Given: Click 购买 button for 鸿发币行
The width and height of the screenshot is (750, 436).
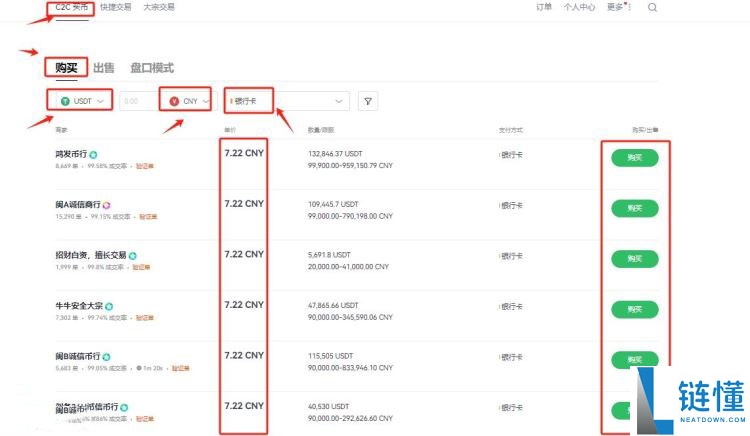Looking at the screenshot, I should [635, 158].
